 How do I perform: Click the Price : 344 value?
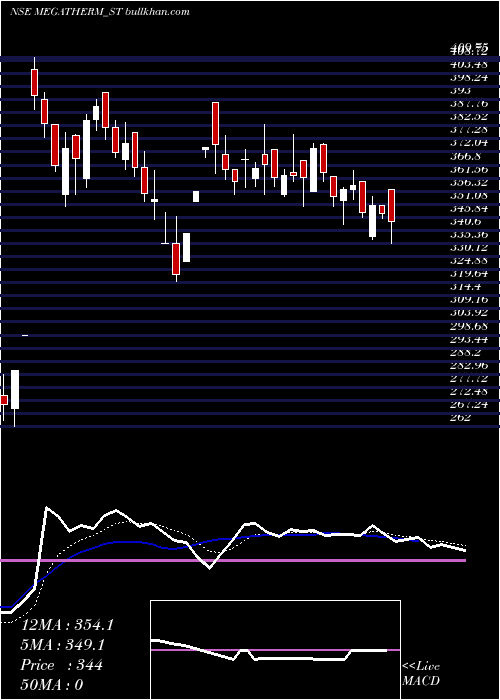tap(62, 665)
